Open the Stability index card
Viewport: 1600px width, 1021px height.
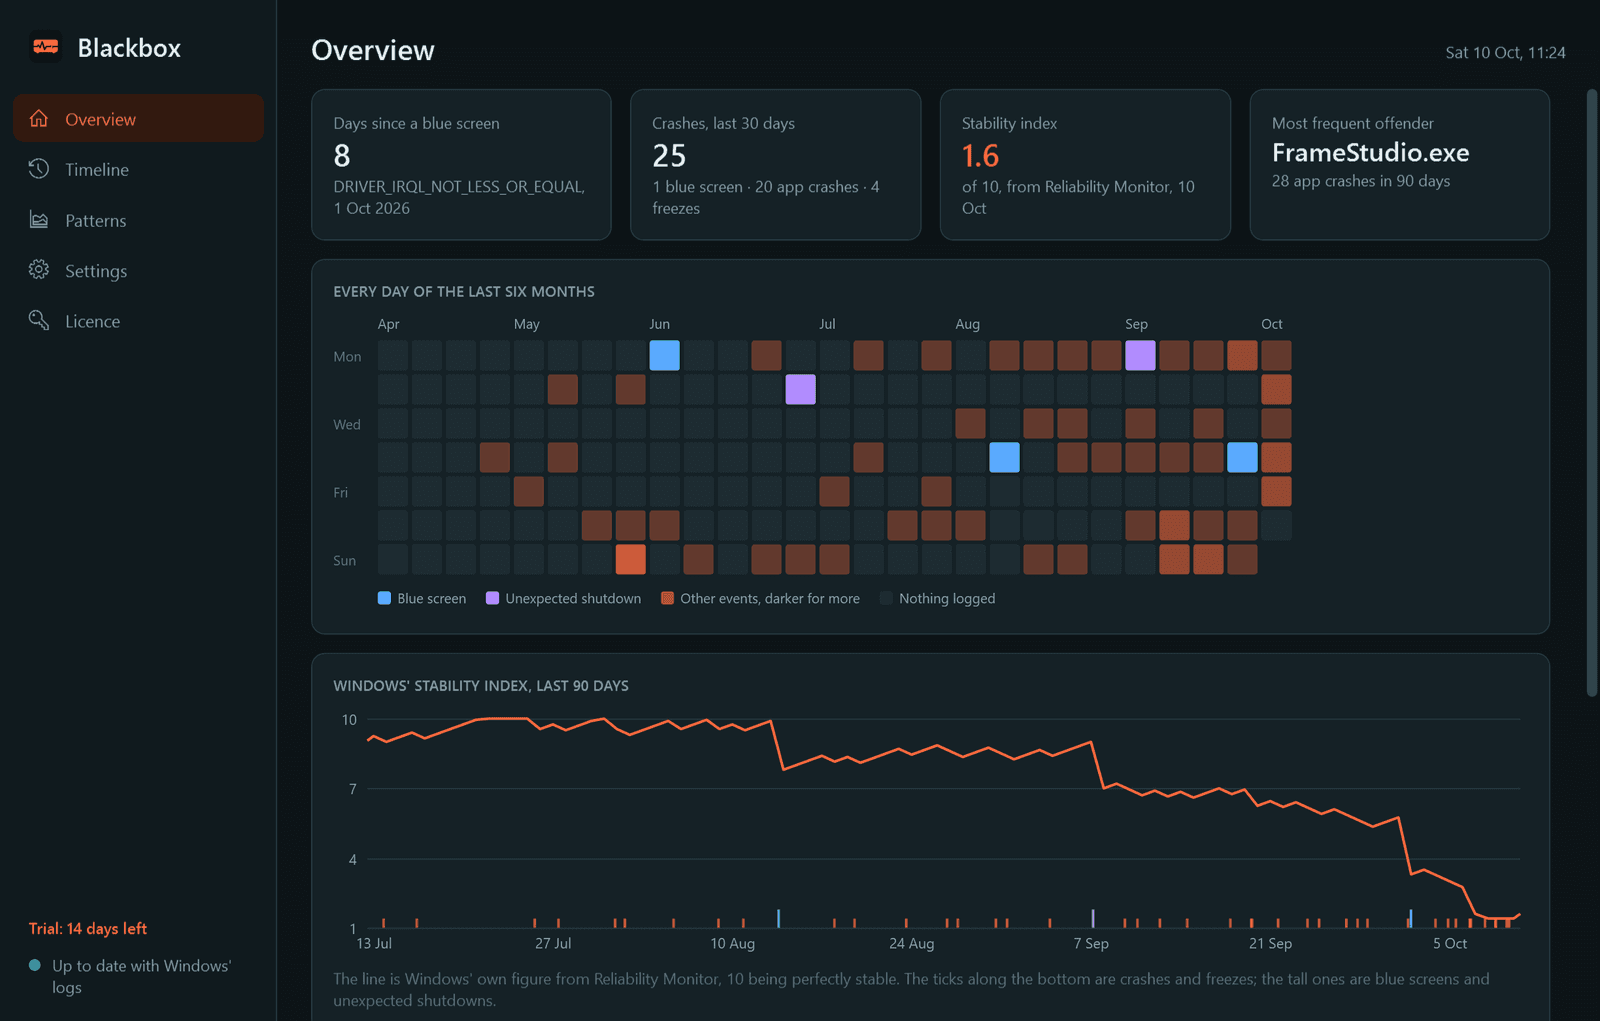pyautogui.click(x=1085, y=164)
